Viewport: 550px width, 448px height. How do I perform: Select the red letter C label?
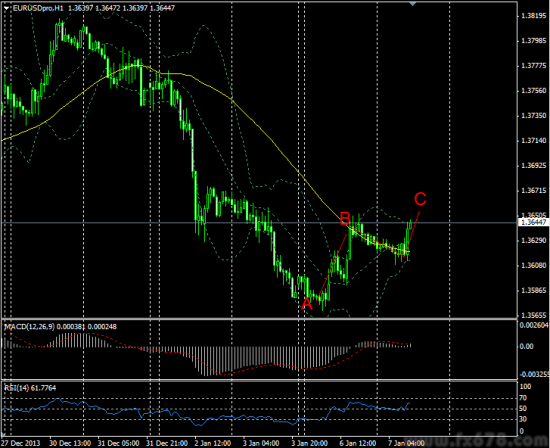pos(420,199)
